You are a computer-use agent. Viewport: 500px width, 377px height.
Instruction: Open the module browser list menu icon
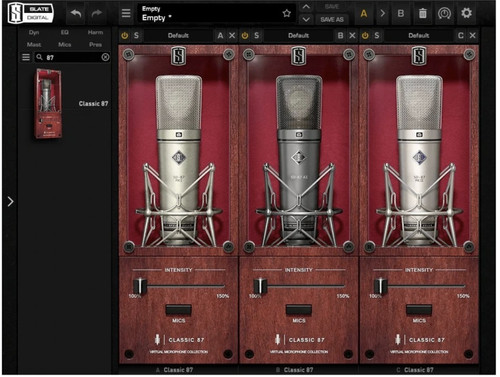coord(26,57)
